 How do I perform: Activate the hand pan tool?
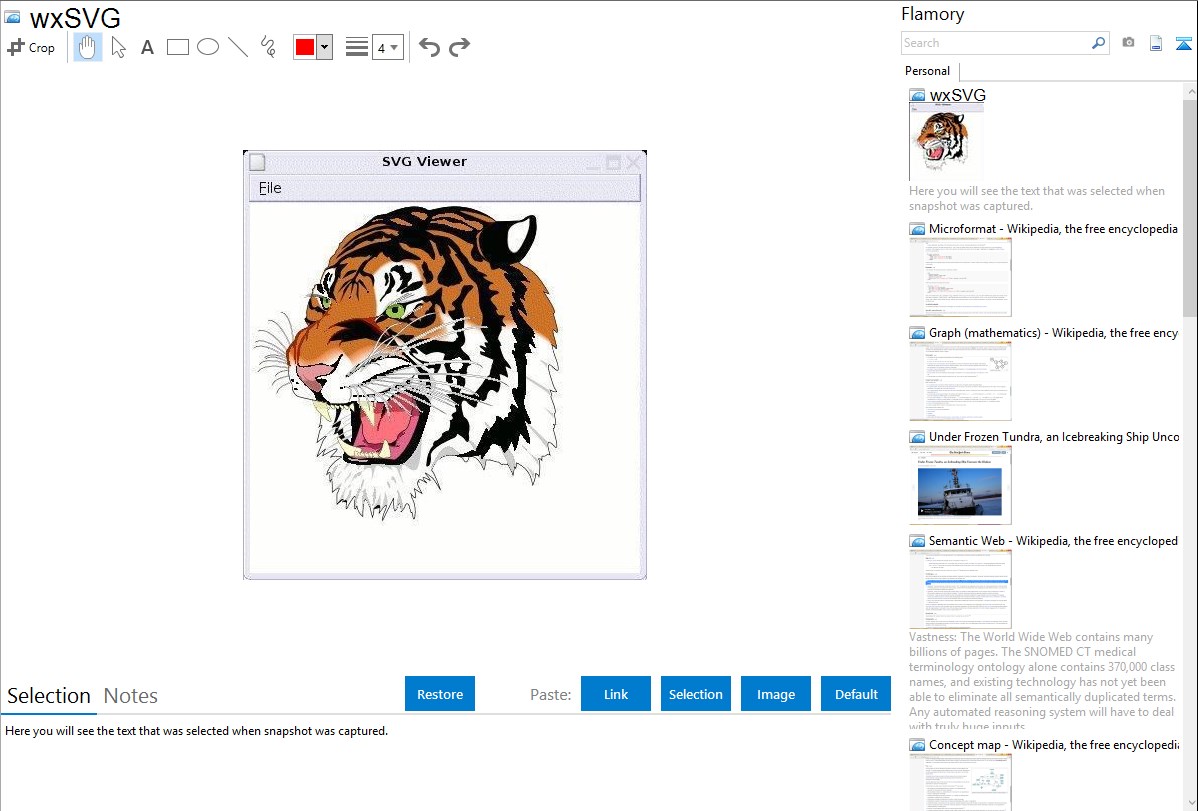pos(88,47)
